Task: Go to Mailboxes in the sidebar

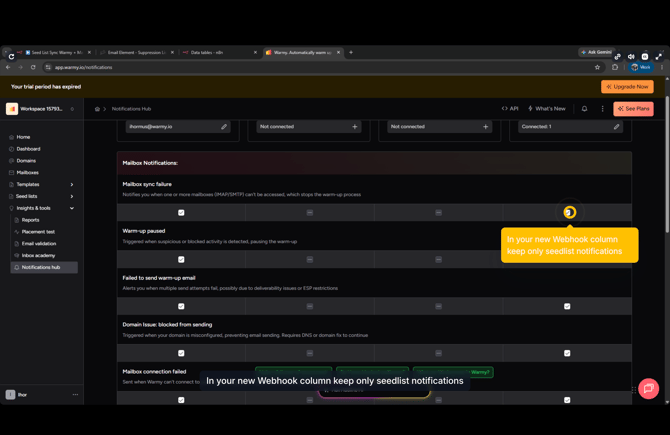Action: click(27, 173)
